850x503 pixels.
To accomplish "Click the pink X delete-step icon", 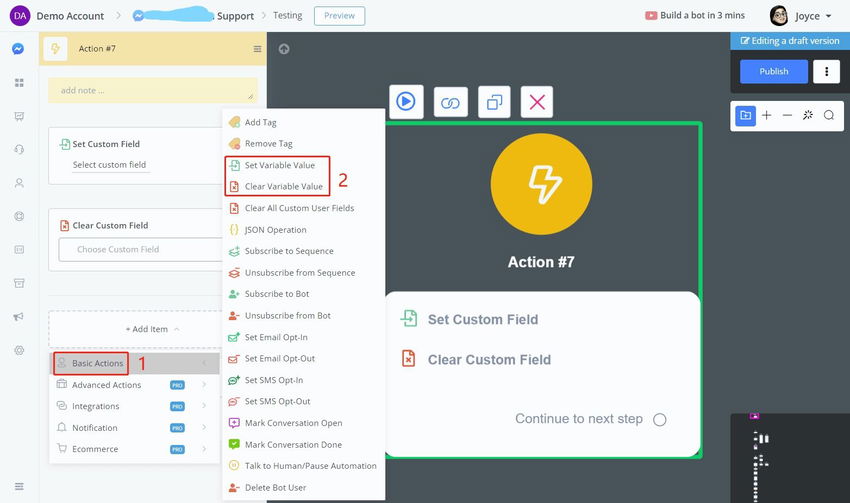I will coord(537,102).
